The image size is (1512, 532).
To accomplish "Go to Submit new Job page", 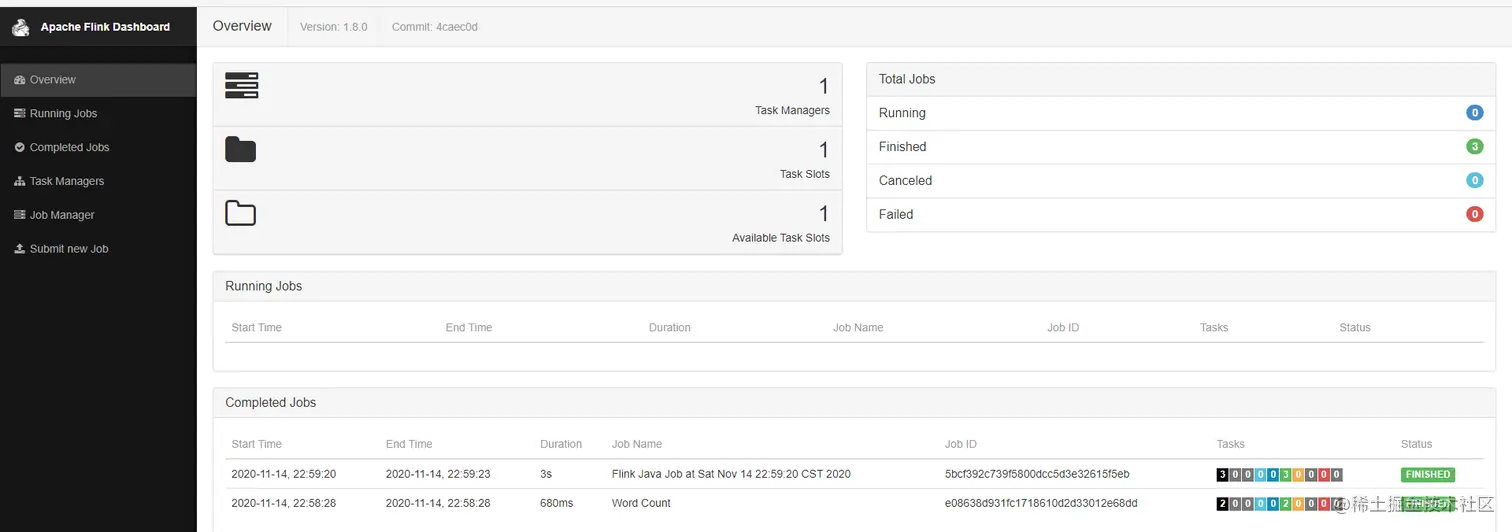I will tap(68, 249).
